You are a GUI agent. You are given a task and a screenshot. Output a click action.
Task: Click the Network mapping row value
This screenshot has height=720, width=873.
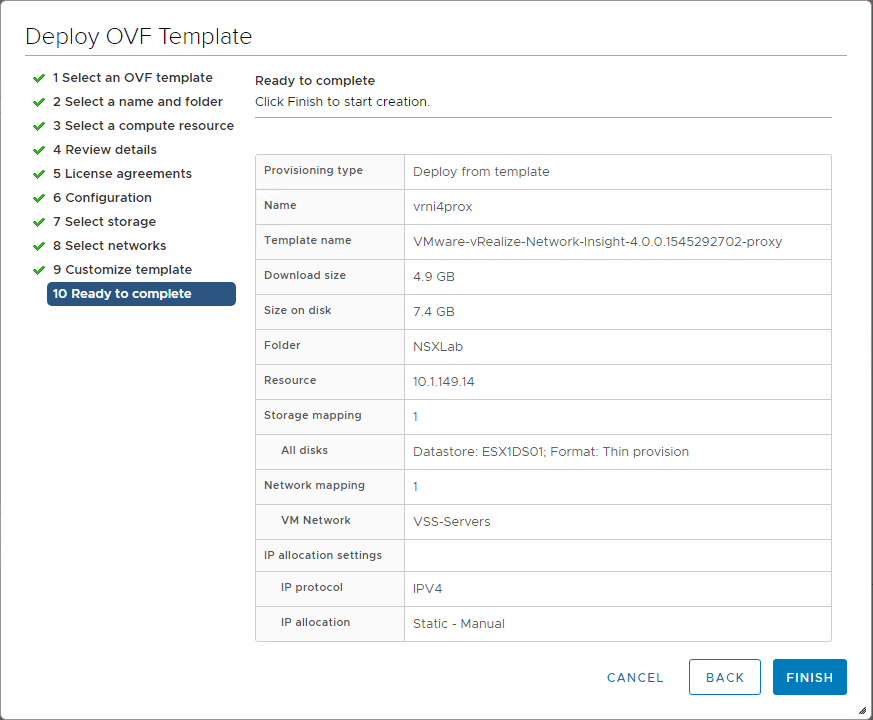tap(417, 486)
